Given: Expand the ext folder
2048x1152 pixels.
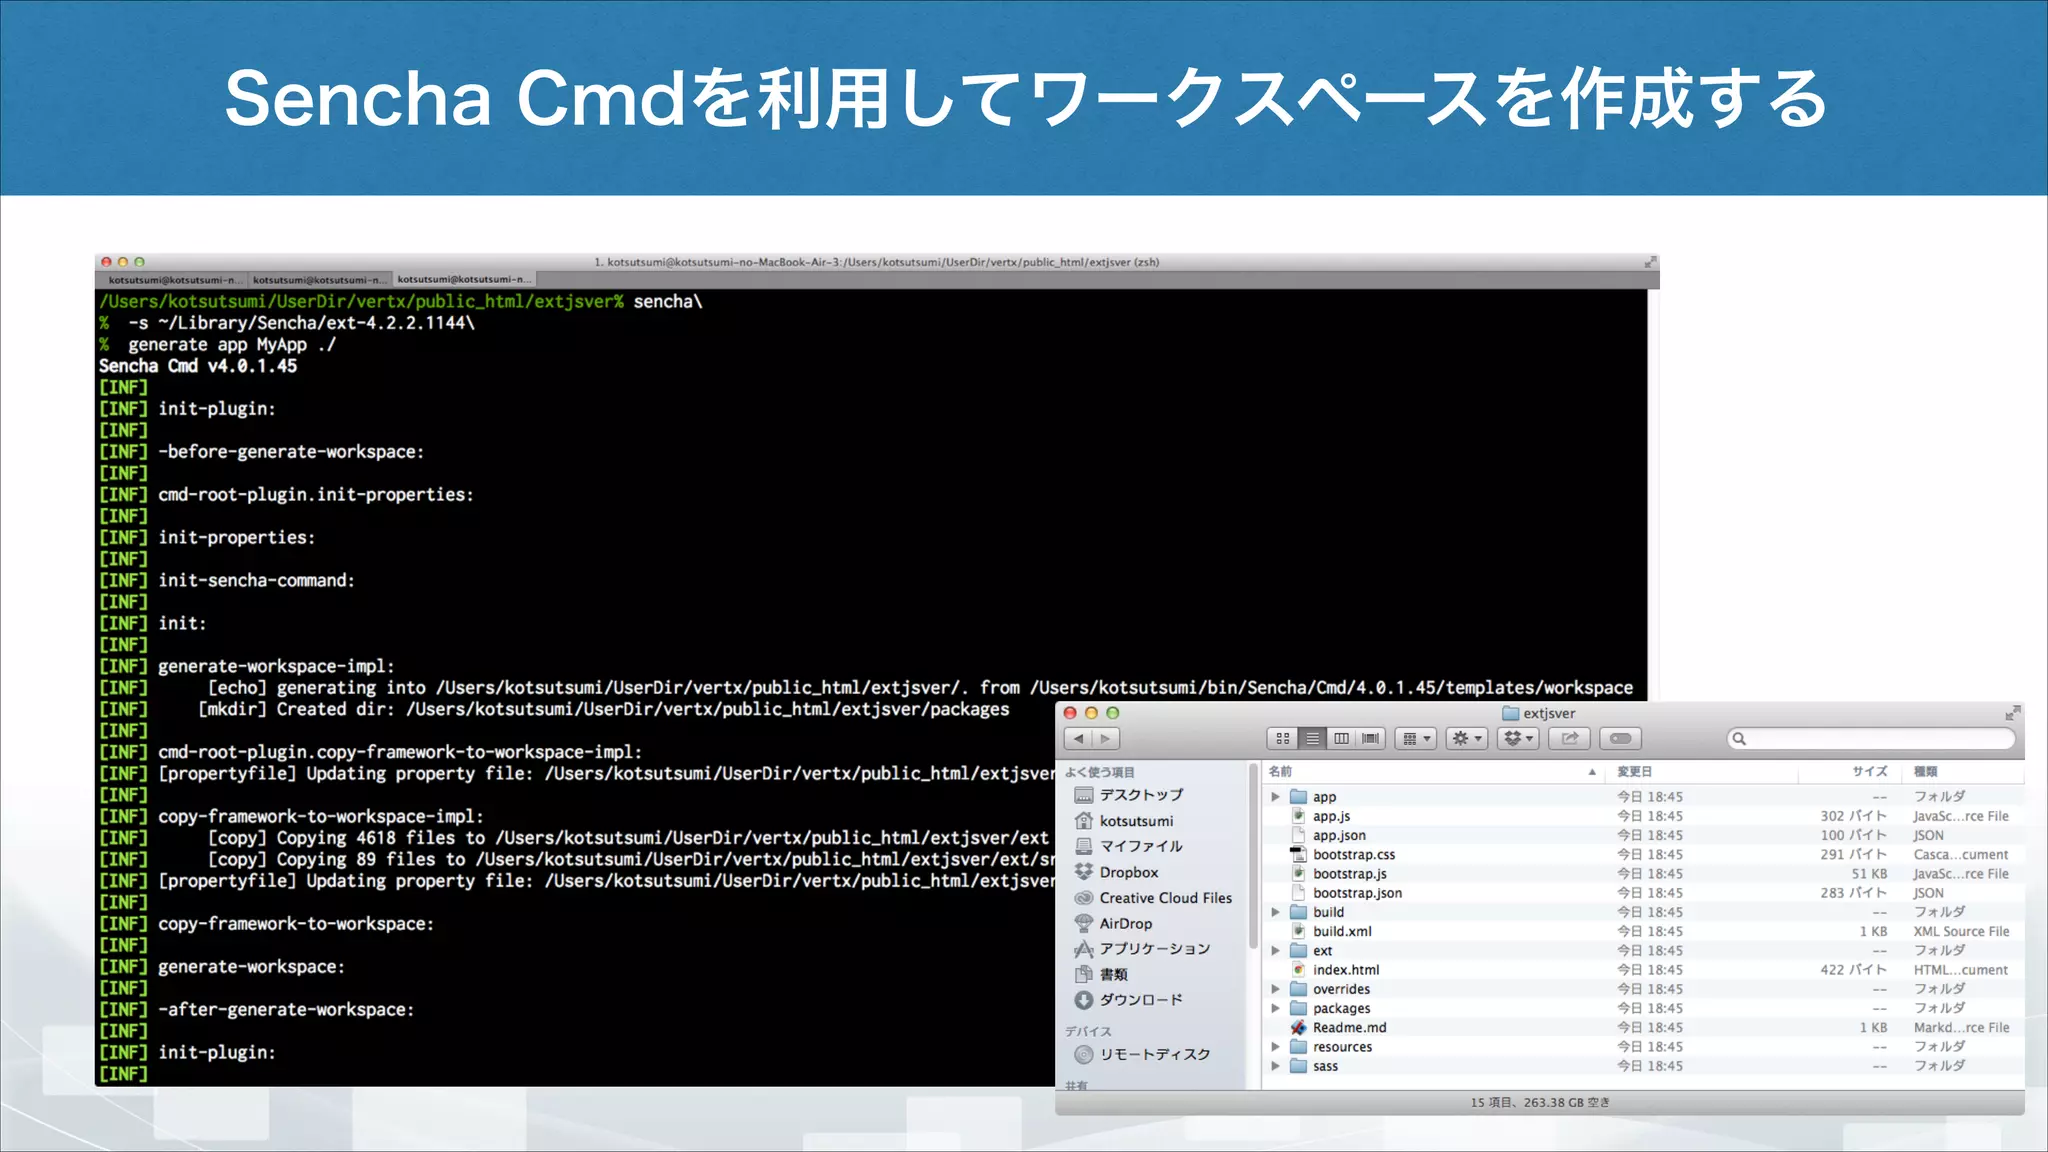Looking at the screenshot, I should coord(1275,951).
